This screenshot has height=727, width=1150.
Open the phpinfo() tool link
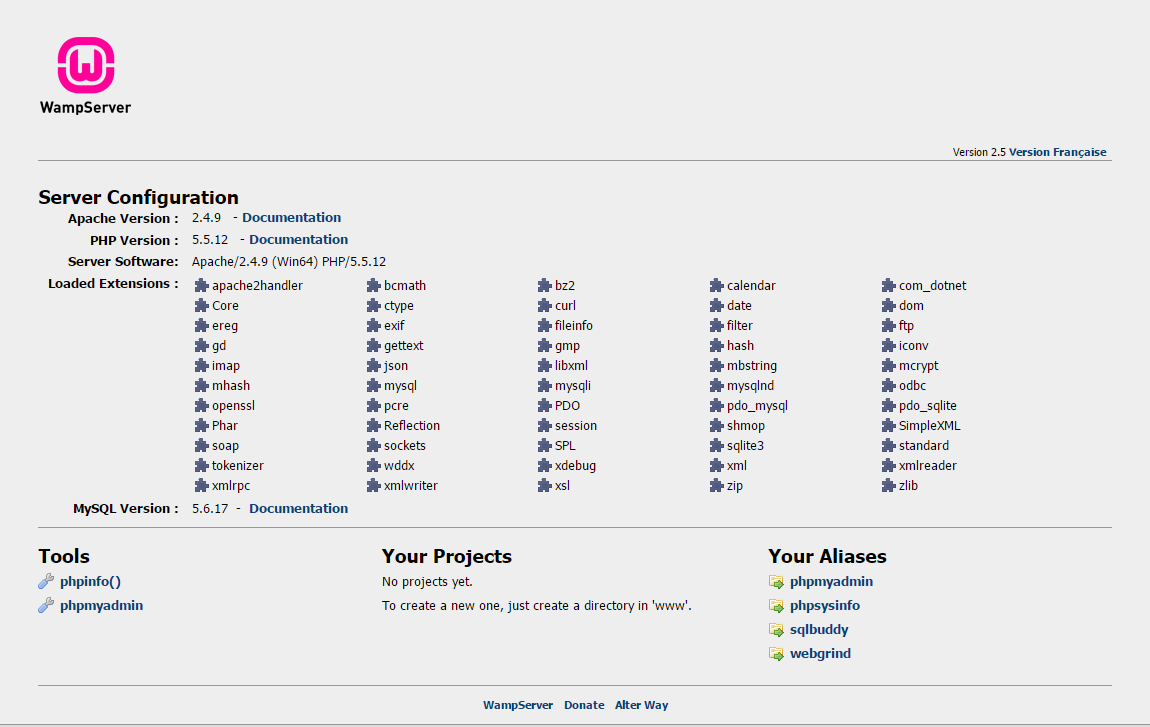point(90,582)
